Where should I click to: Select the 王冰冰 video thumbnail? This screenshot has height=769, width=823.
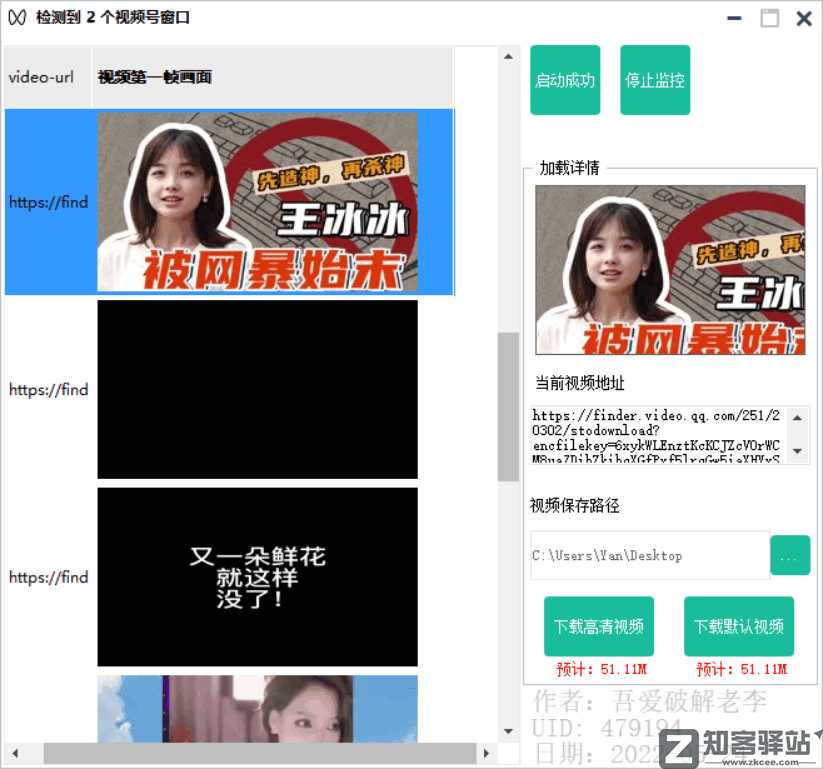[257, 202]
